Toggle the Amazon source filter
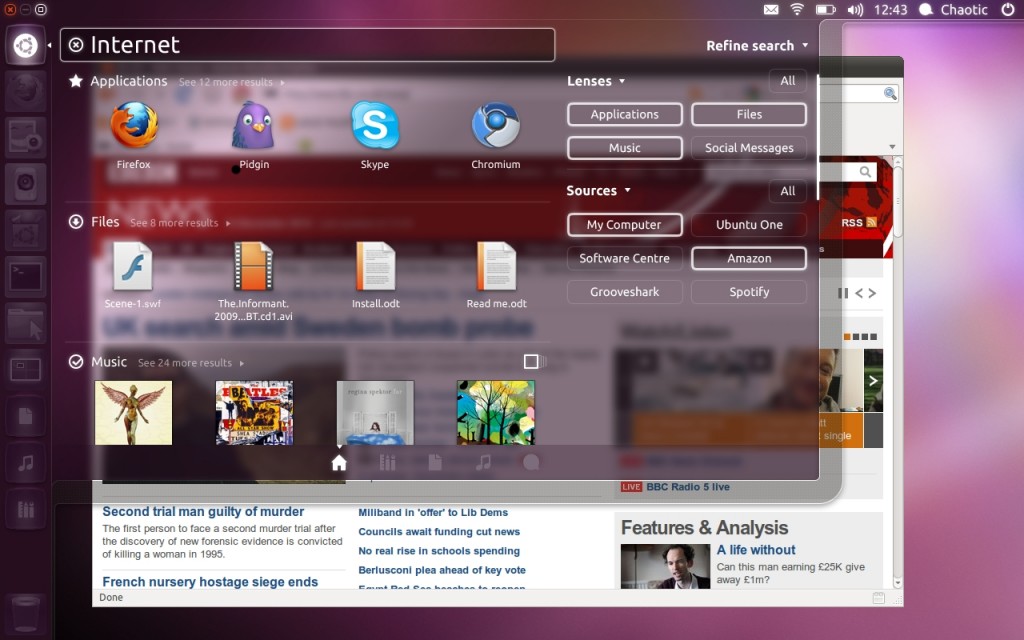Viewport: 1024px width, 640px height. tap(749, 258)
